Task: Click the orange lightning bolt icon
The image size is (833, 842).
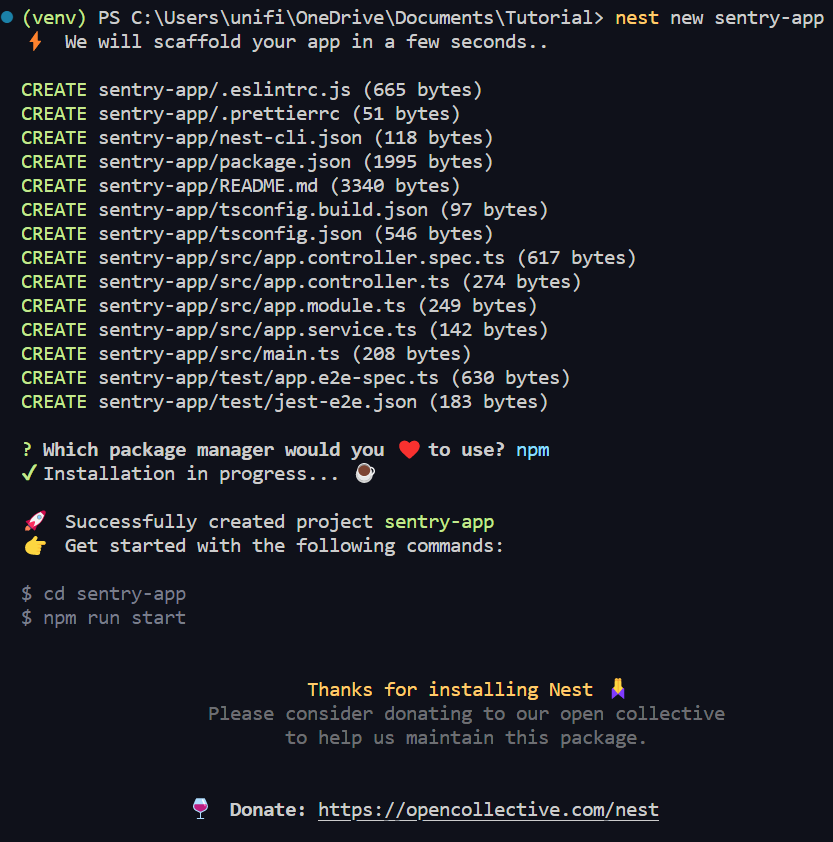Action: pos(35,41)
